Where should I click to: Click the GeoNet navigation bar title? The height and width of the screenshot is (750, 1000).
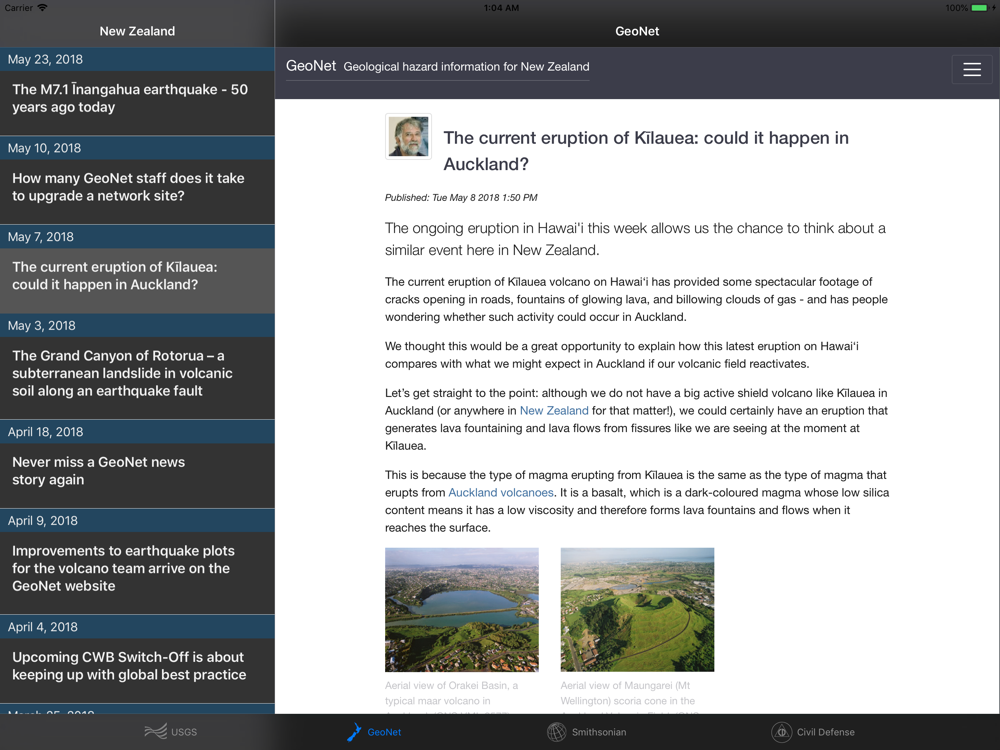pyautogui.click(x=637, y=31)
